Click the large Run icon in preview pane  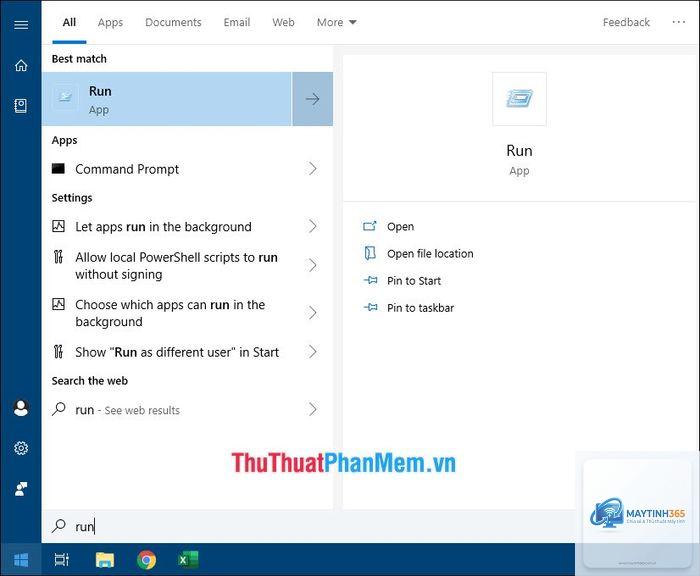coord(519,99)
